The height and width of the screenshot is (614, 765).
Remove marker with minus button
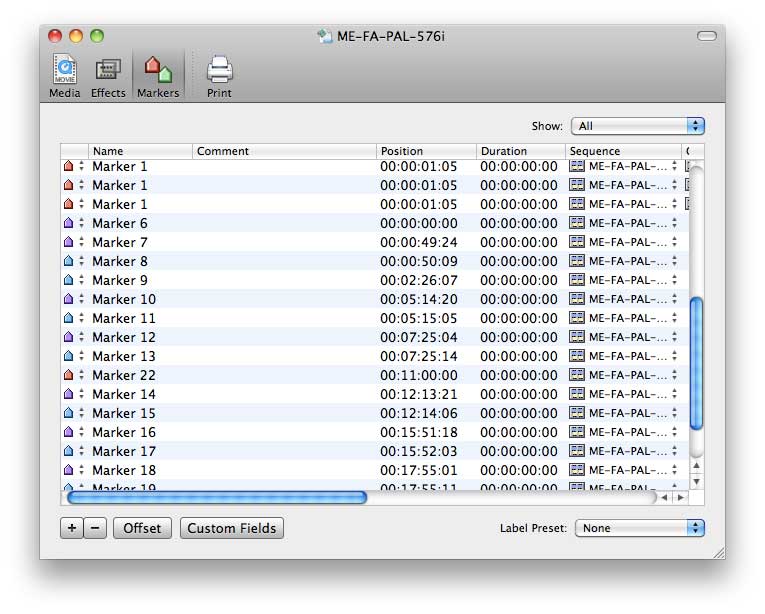click(95, 528)
